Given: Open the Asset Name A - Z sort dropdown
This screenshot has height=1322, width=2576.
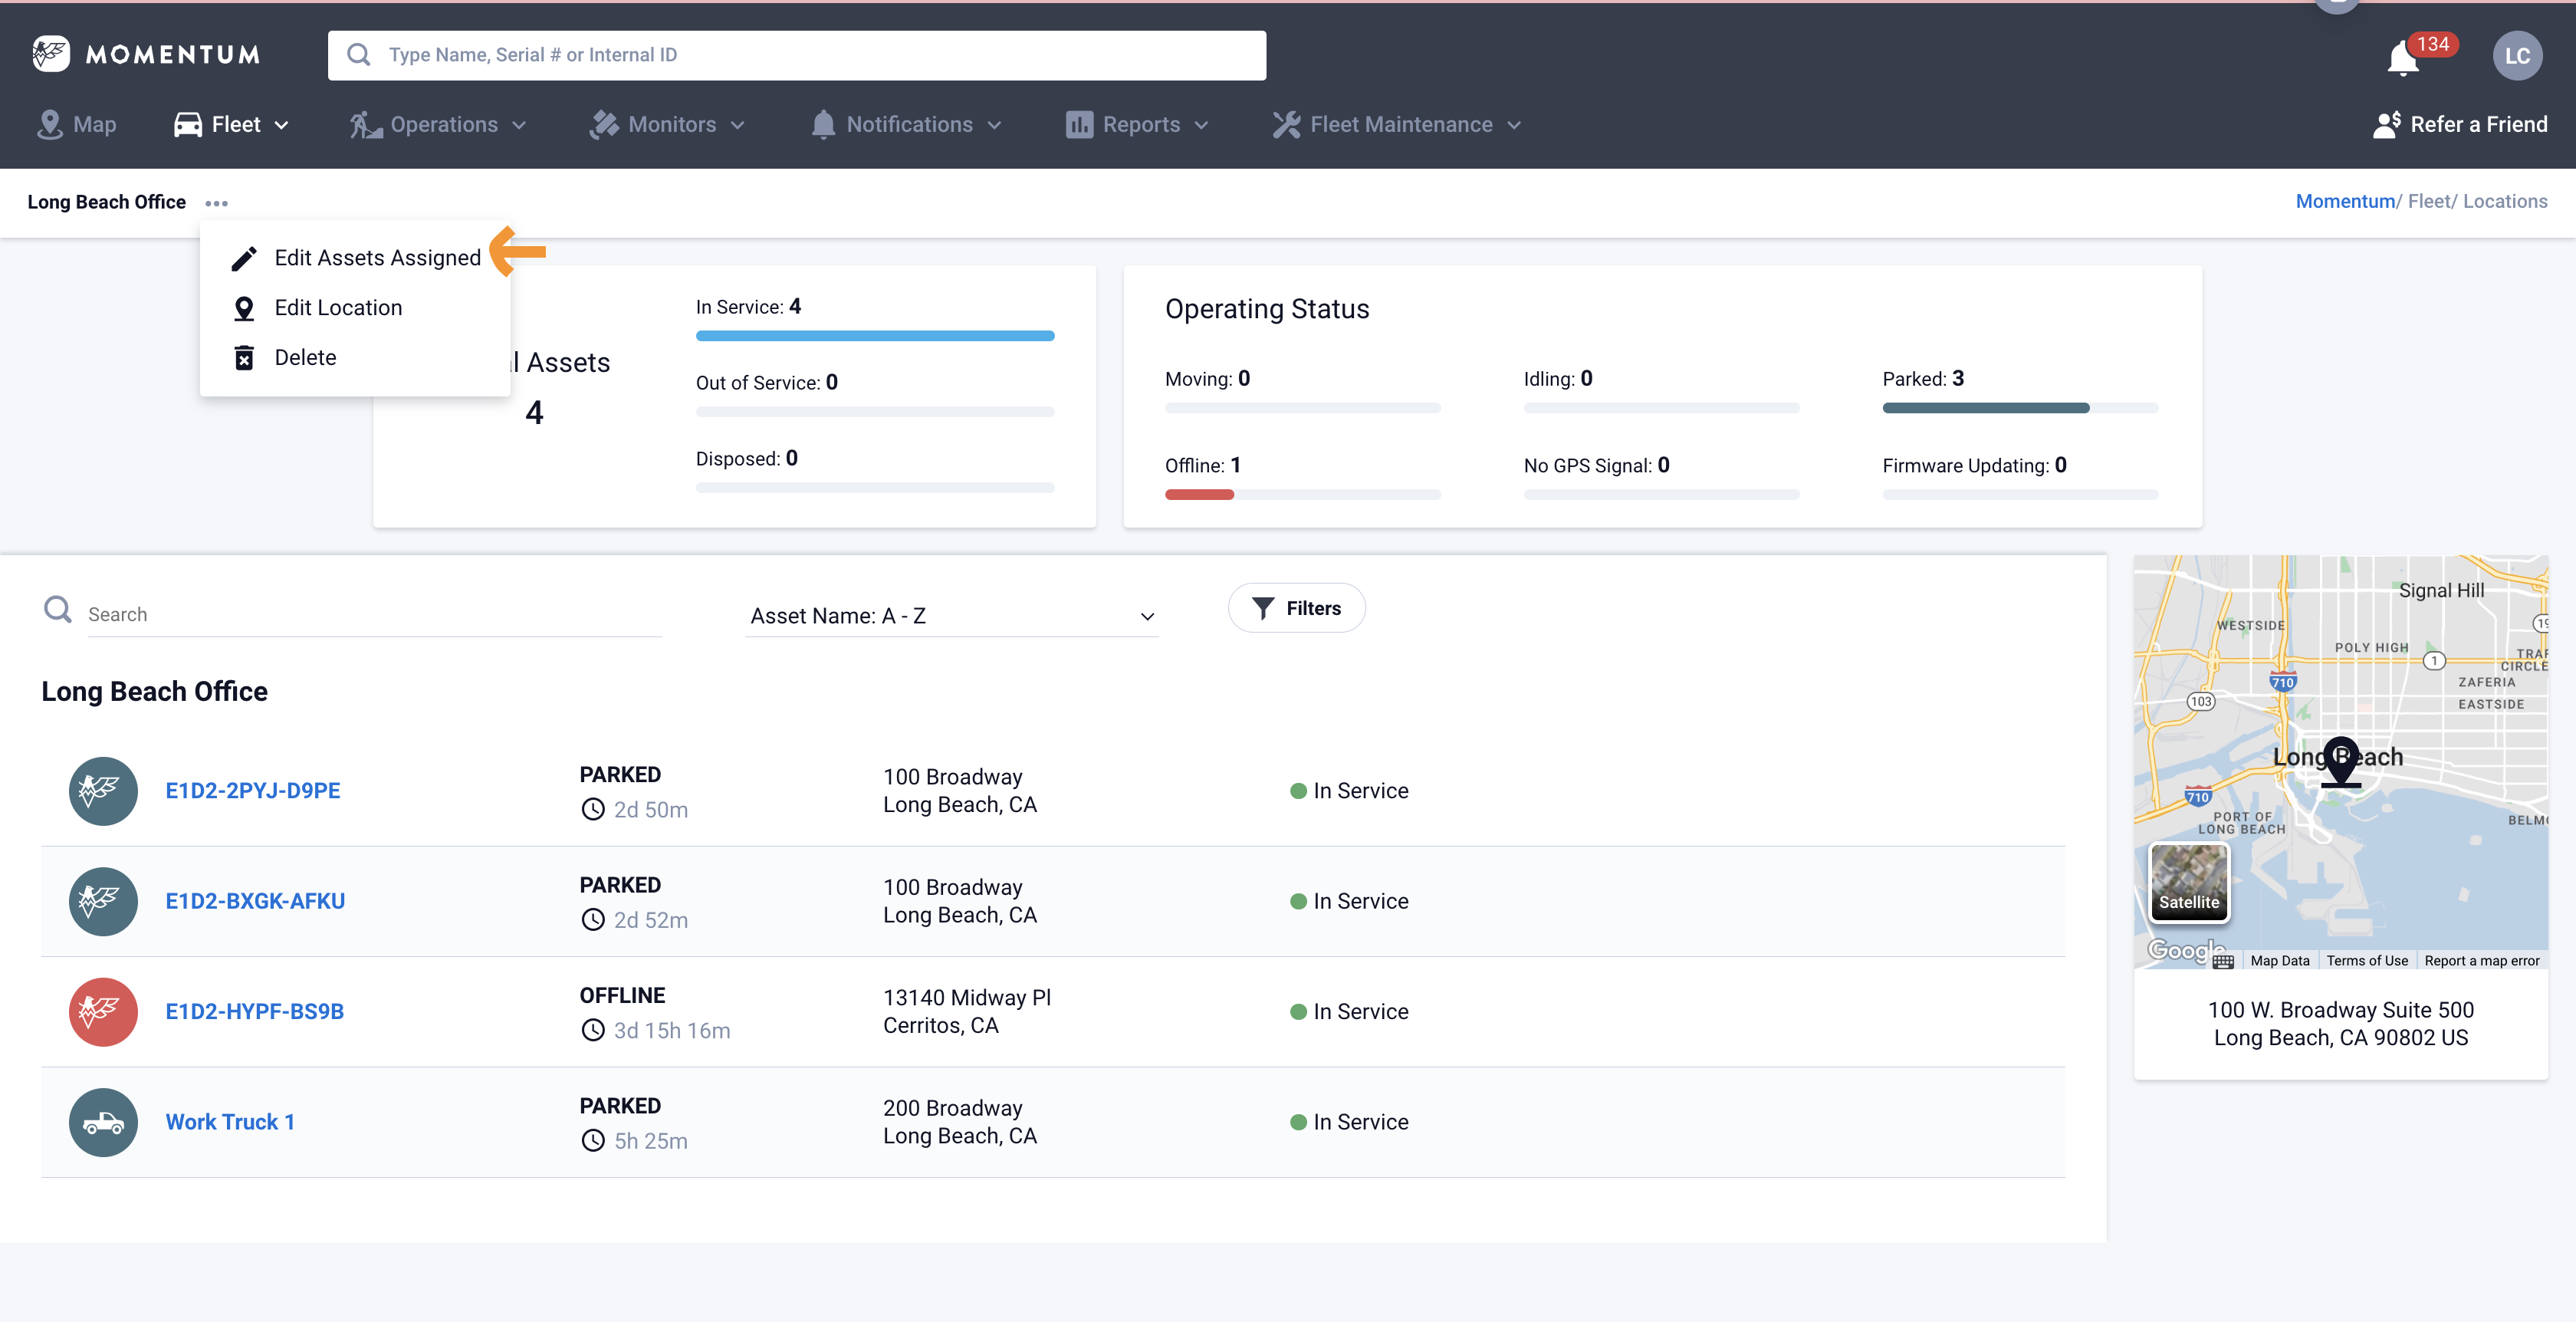Looking at the screenshot, I should [x=951, y=616].
